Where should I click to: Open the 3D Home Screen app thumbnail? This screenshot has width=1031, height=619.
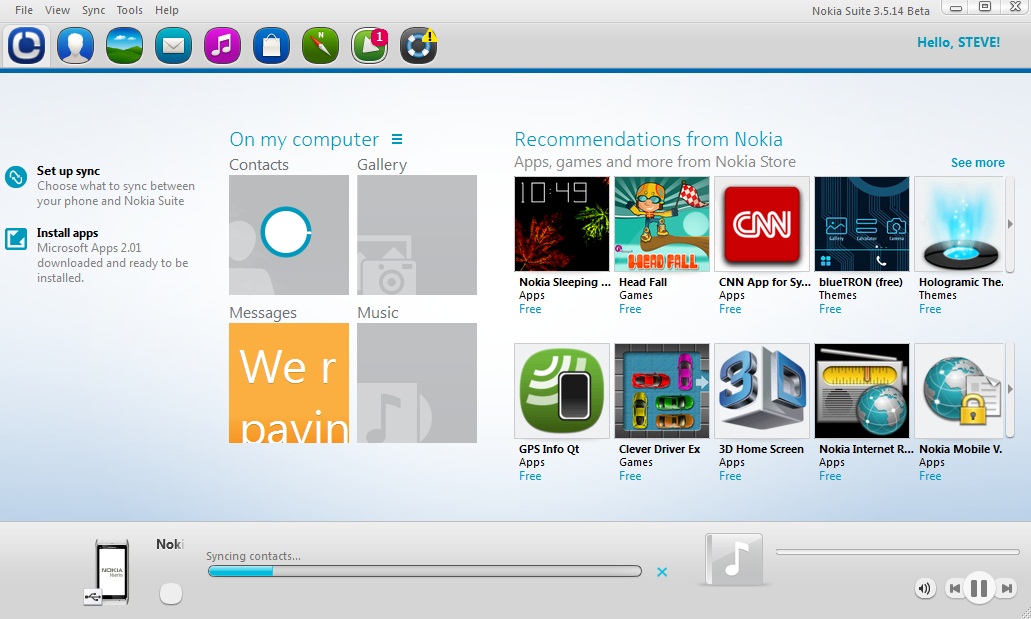click(x=761, y=391)
